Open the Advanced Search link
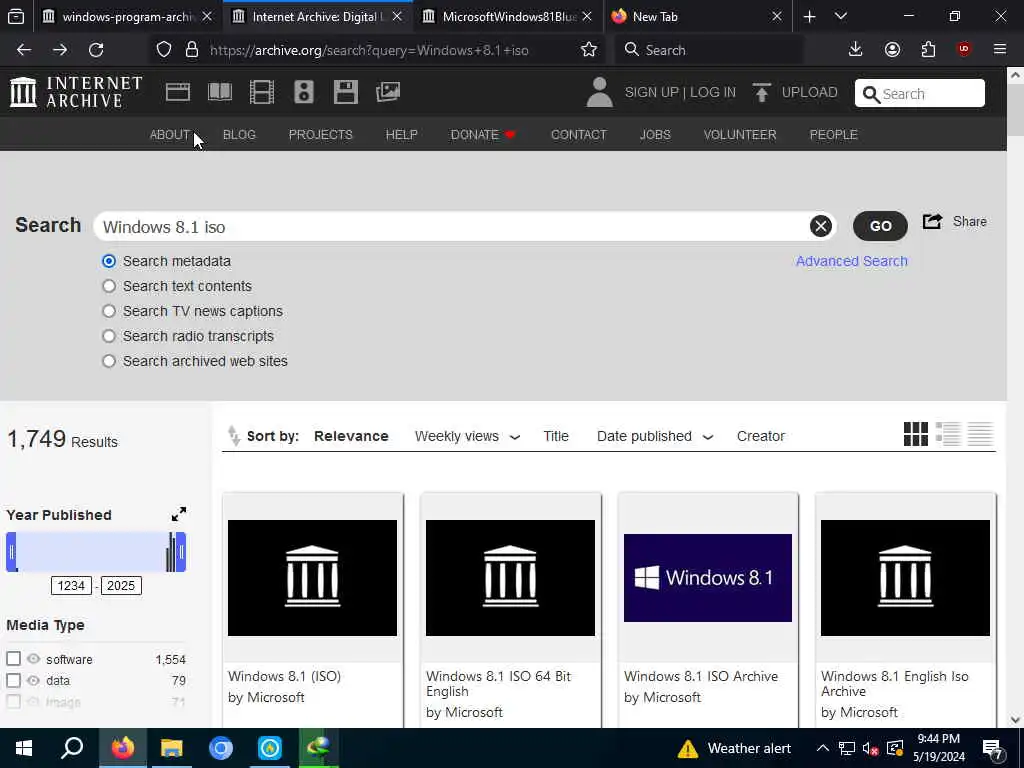Screen dimensions: 1024x768 tap(852, 261)
